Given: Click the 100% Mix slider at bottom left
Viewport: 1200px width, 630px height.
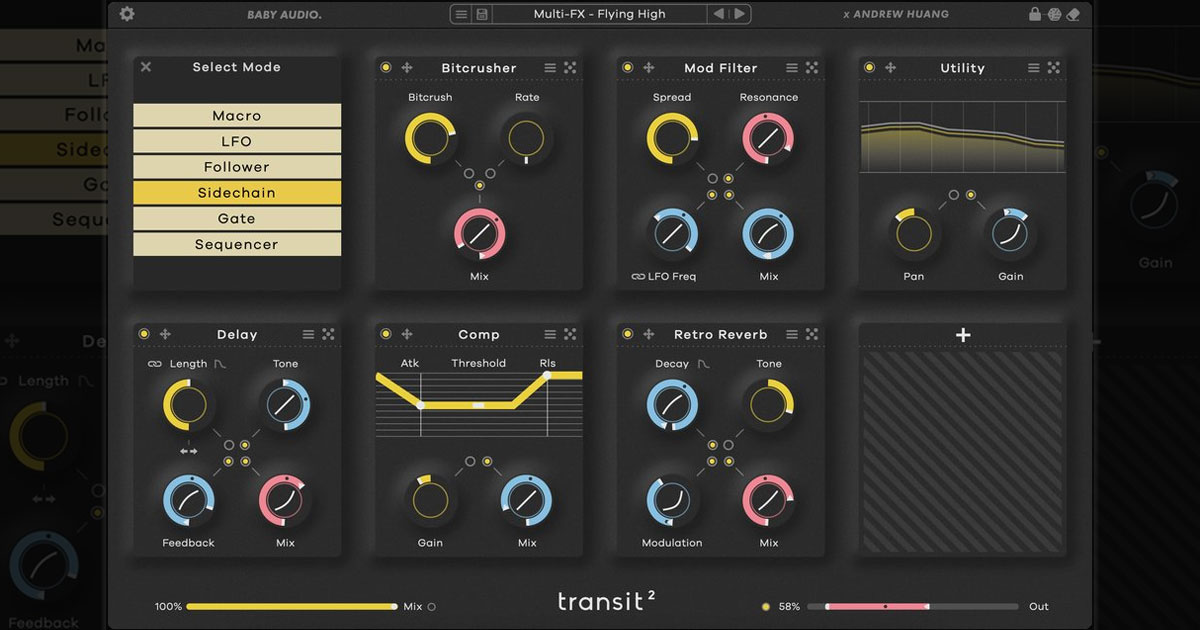Looking at the screenshot, I should pos(290,606).
